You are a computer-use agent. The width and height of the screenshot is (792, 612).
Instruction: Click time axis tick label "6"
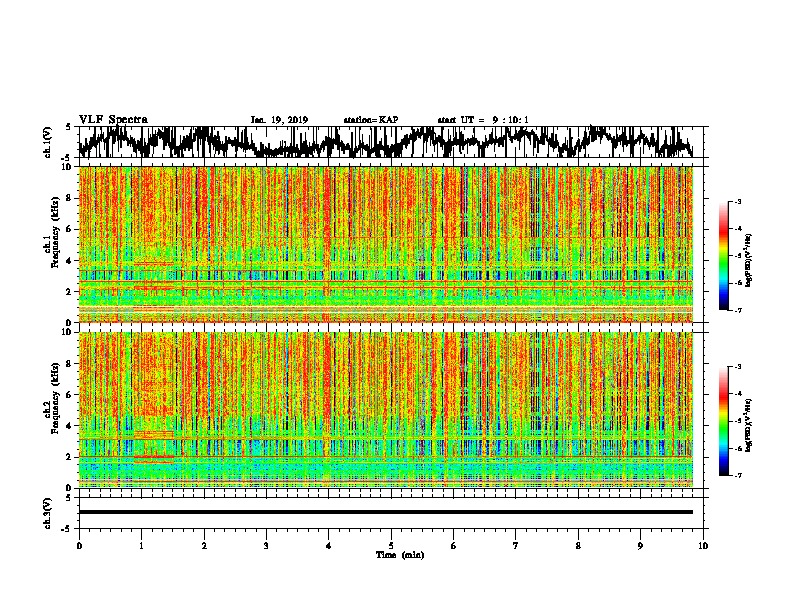tap(454, 546)
